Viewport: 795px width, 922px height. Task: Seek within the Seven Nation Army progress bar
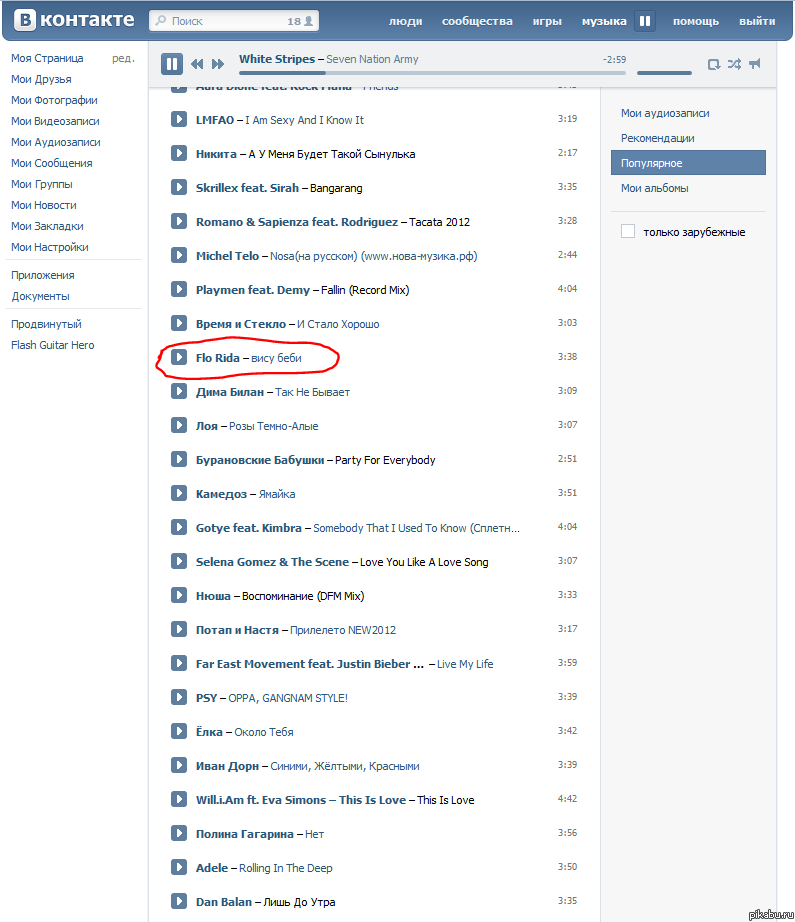coord(432,73)
